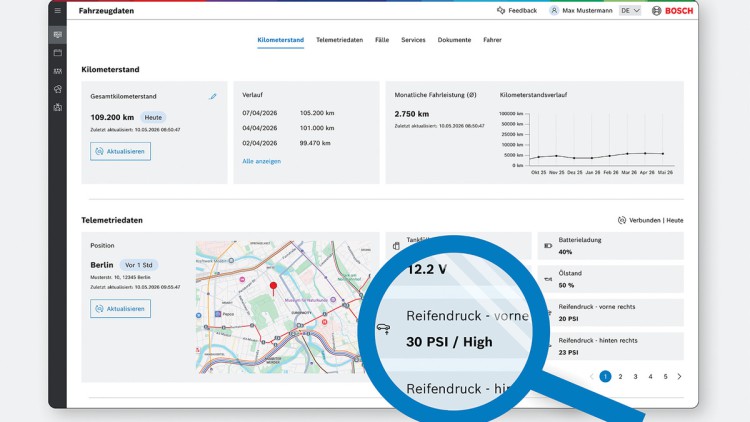
Task: Click the 2.750 km monthly value
Action: [x=412, y=114]
